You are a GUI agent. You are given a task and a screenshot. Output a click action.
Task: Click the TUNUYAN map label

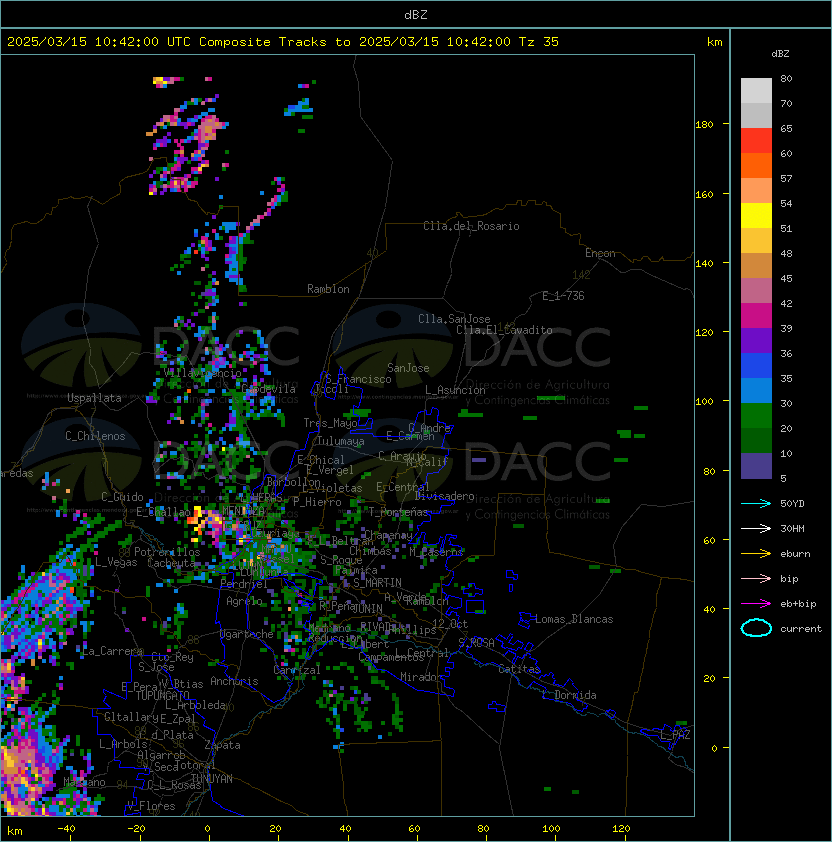pyautogui.click(x=212, y=779)
